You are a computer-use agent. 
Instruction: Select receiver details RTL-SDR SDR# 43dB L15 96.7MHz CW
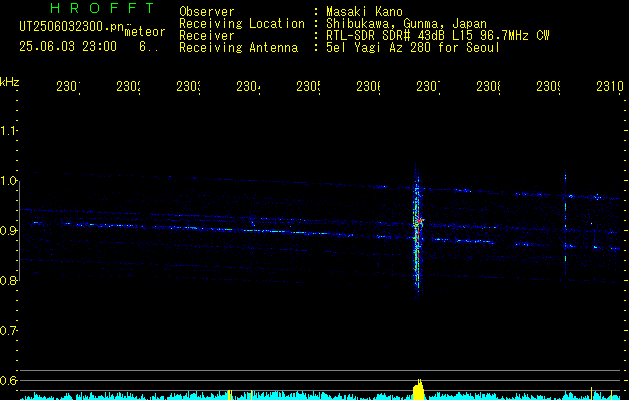438,36
